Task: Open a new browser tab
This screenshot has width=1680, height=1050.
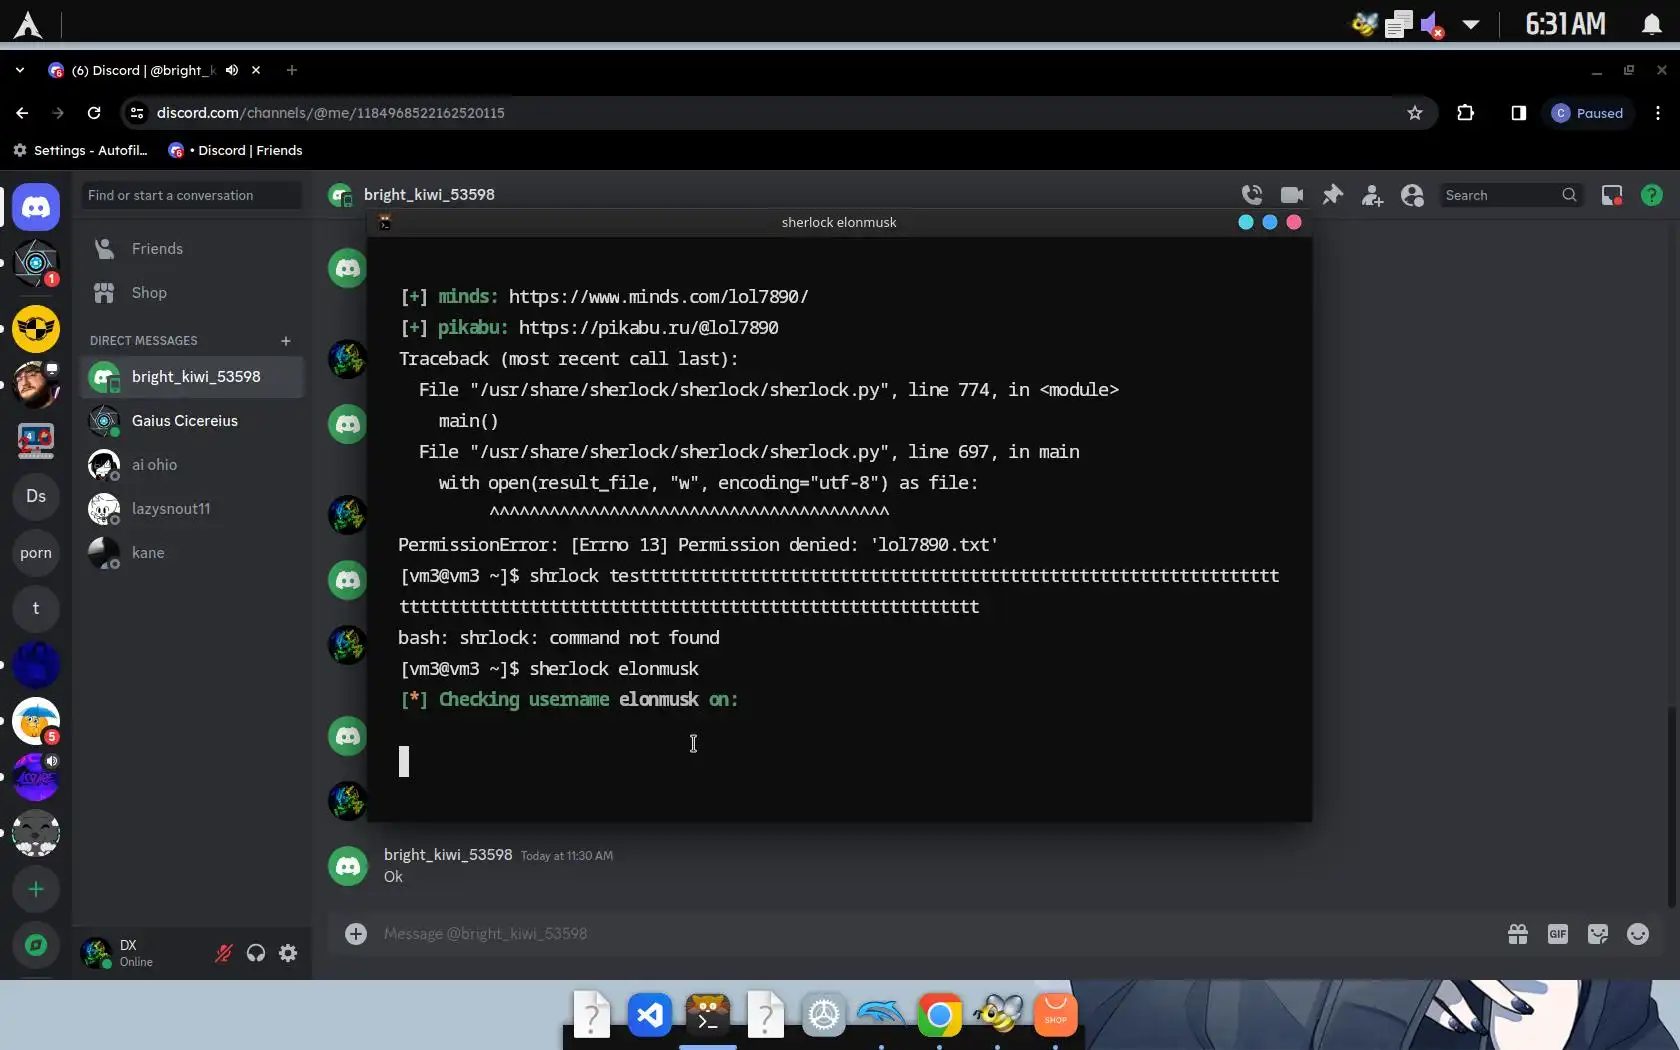Action: 292,70
